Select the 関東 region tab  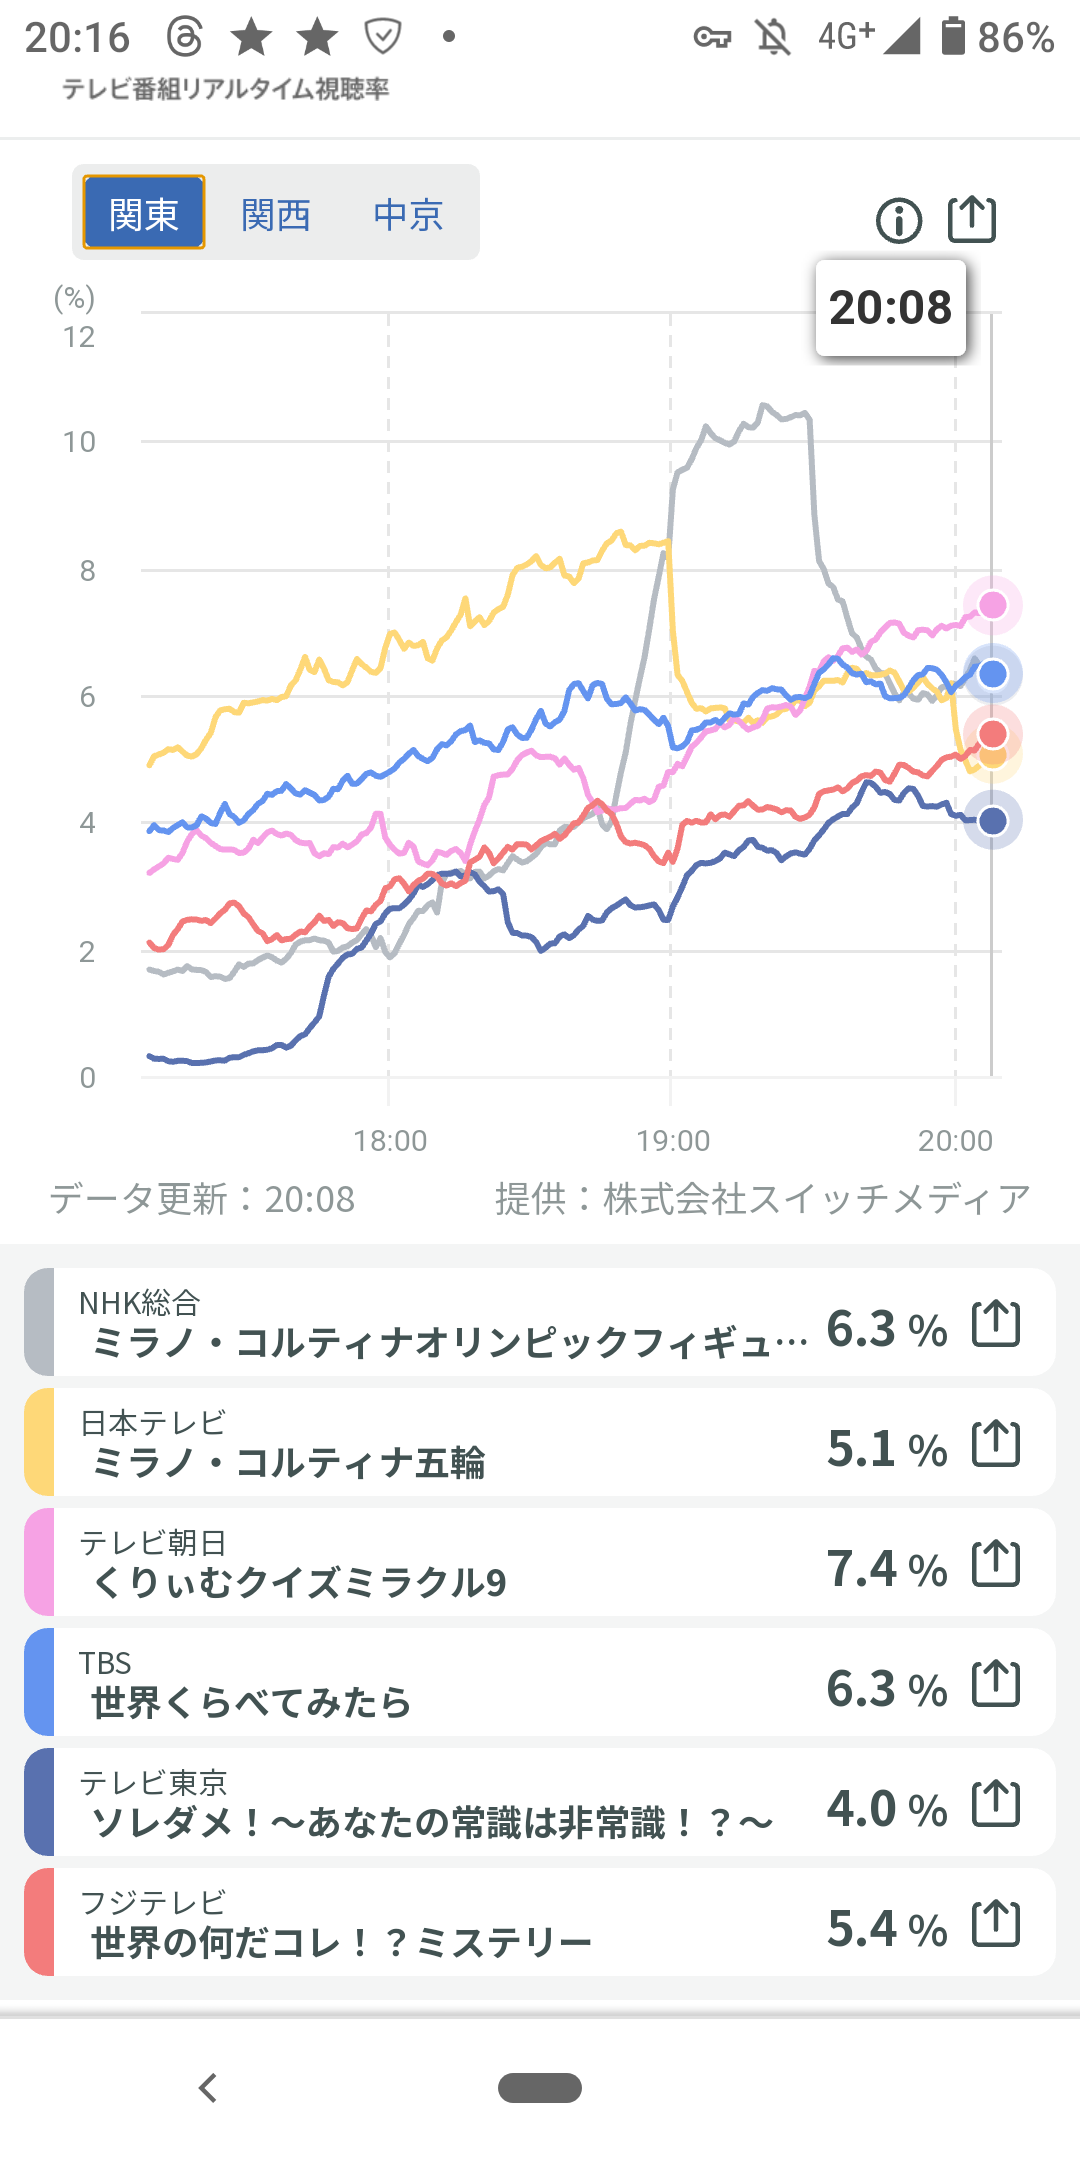coord(144,213)
